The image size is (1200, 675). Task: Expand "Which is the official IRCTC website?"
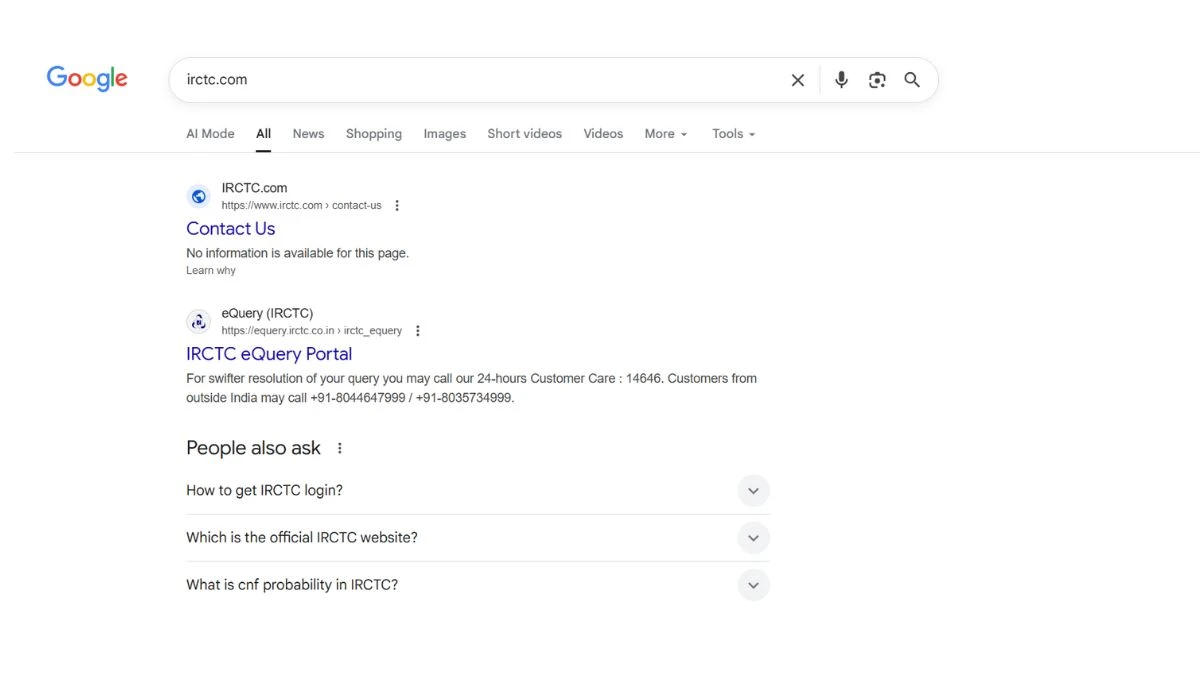click(x=753, y=538)
